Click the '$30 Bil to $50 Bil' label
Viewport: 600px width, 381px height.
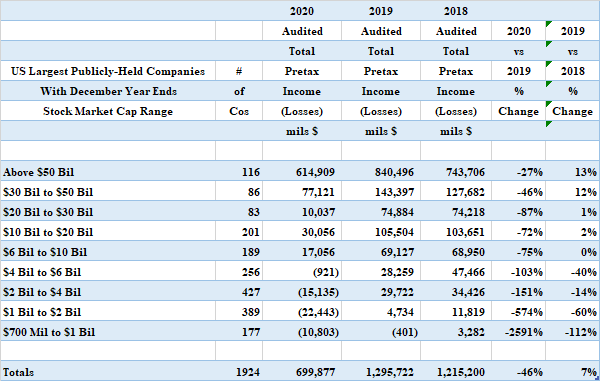(x=48, y=192)
